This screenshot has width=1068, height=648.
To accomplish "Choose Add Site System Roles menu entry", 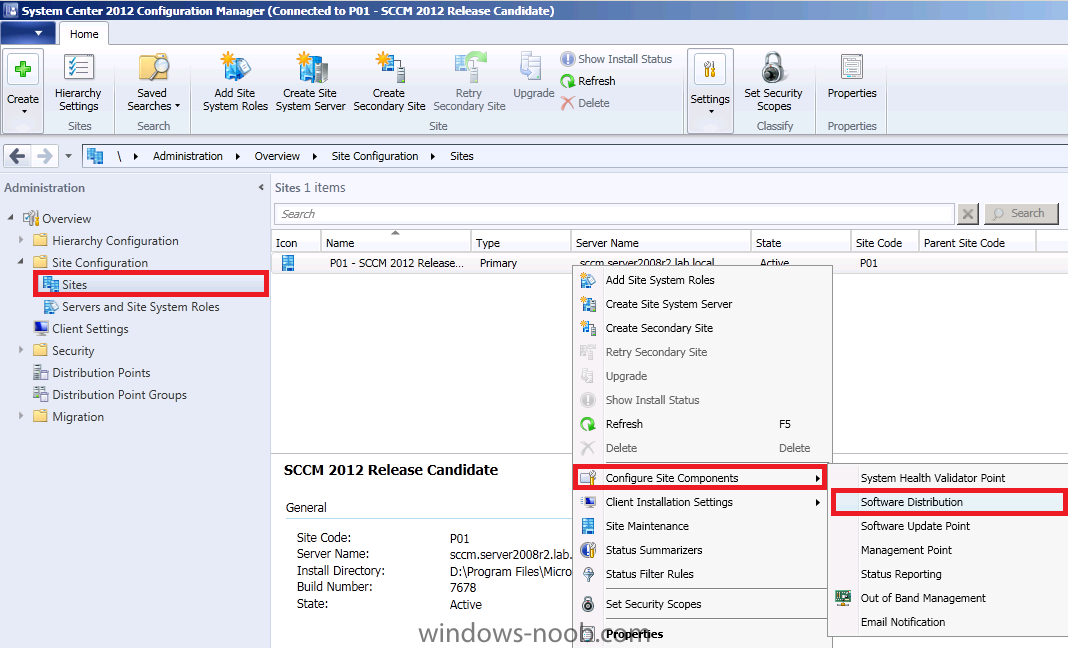I will point(703,280).
